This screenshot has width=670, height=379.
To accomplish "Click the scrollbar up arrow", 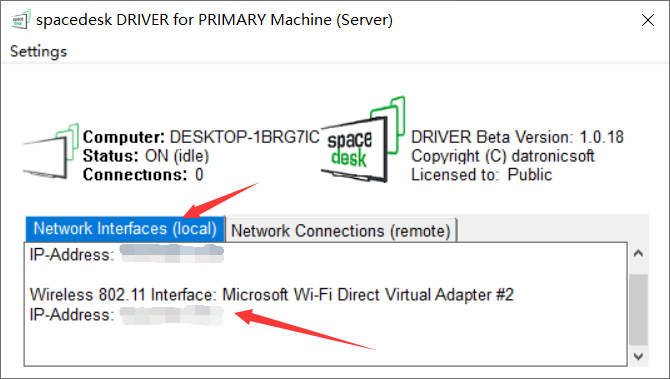I will (x=638, y=253).
